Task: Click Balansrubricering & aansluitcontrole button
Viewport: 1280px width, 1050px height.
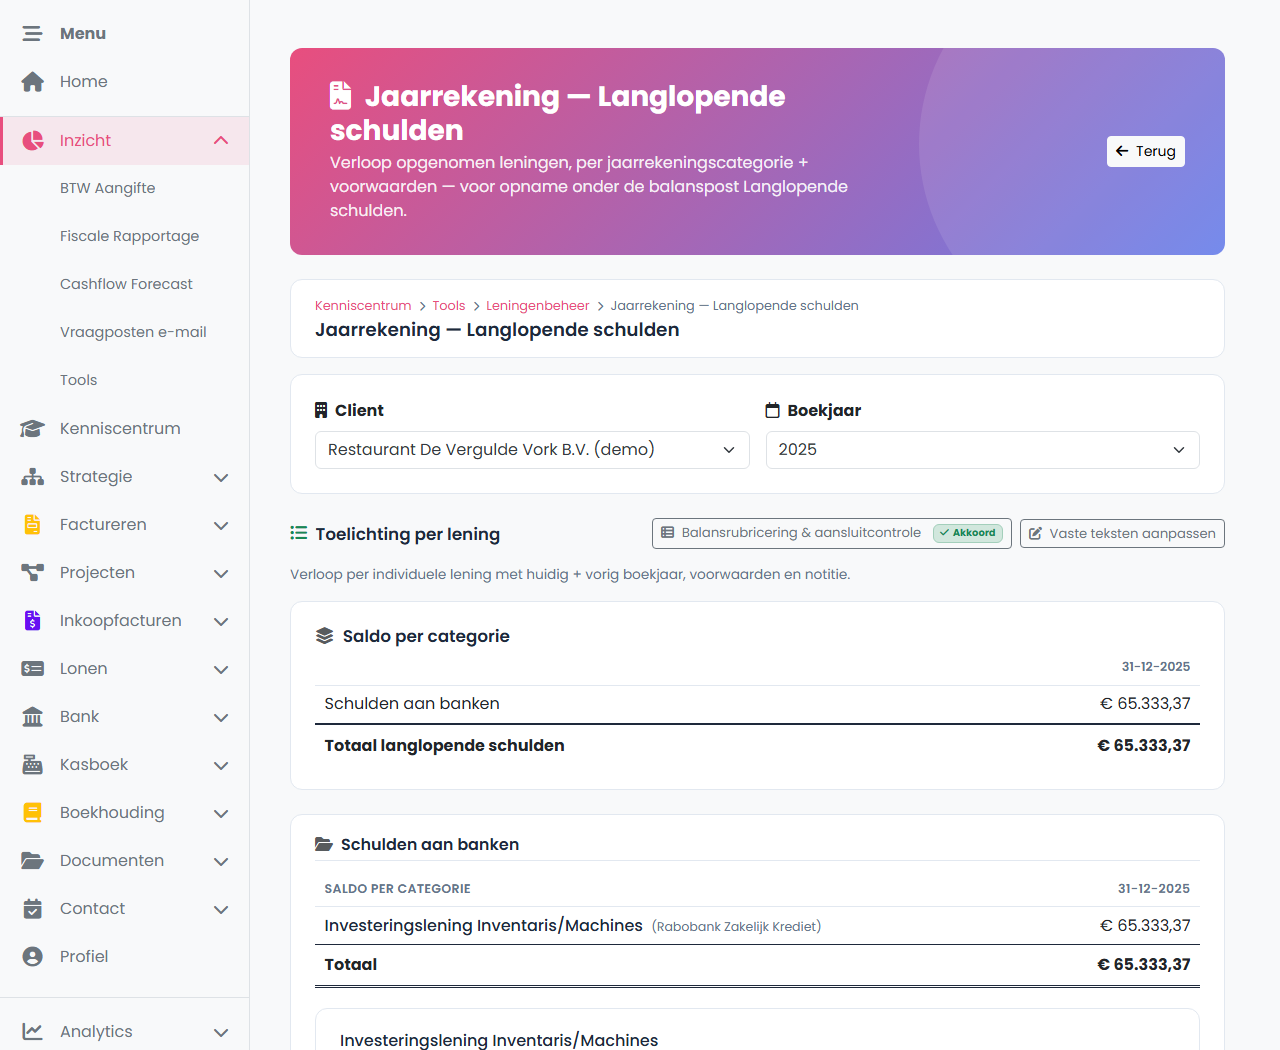Action: (x=832, y=533)
